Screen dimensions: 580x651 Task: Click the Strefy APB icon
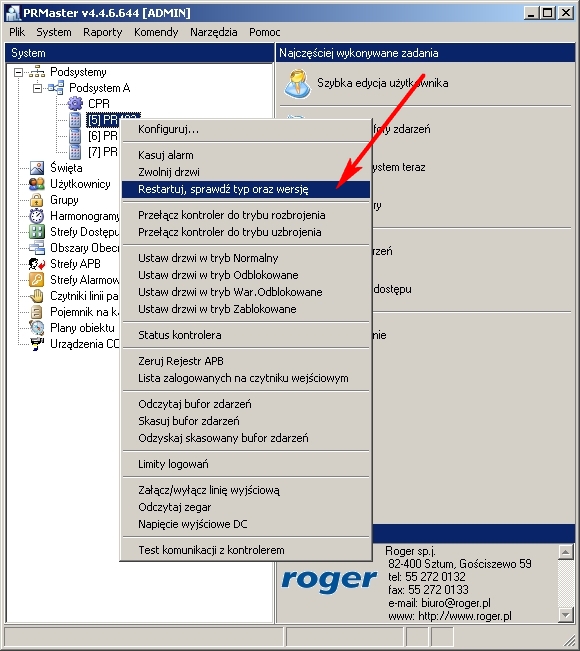tap(37, 264)
